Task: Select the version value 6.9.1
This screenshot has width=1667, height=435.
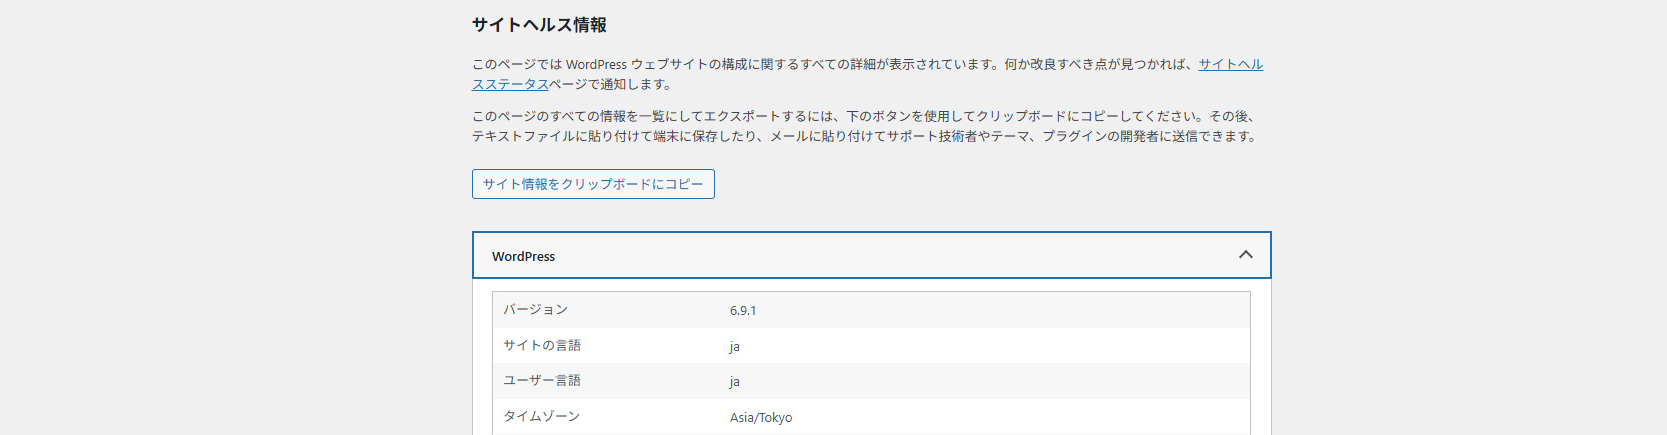Action: 743,311
